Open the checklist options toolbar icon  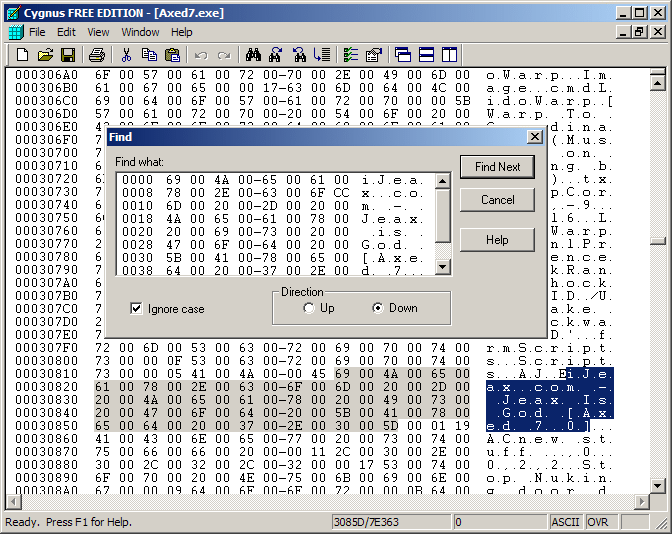(351, 55)
